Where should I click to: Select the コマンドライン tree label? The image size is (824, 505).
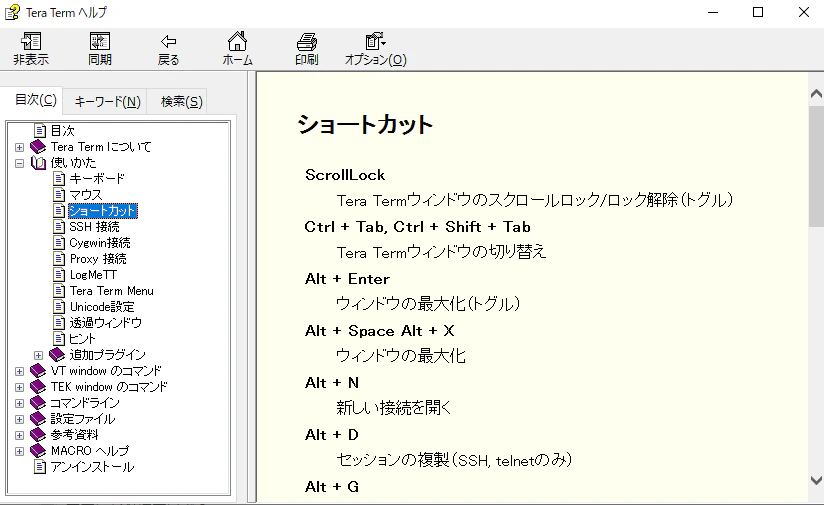(x=85, y=403)
